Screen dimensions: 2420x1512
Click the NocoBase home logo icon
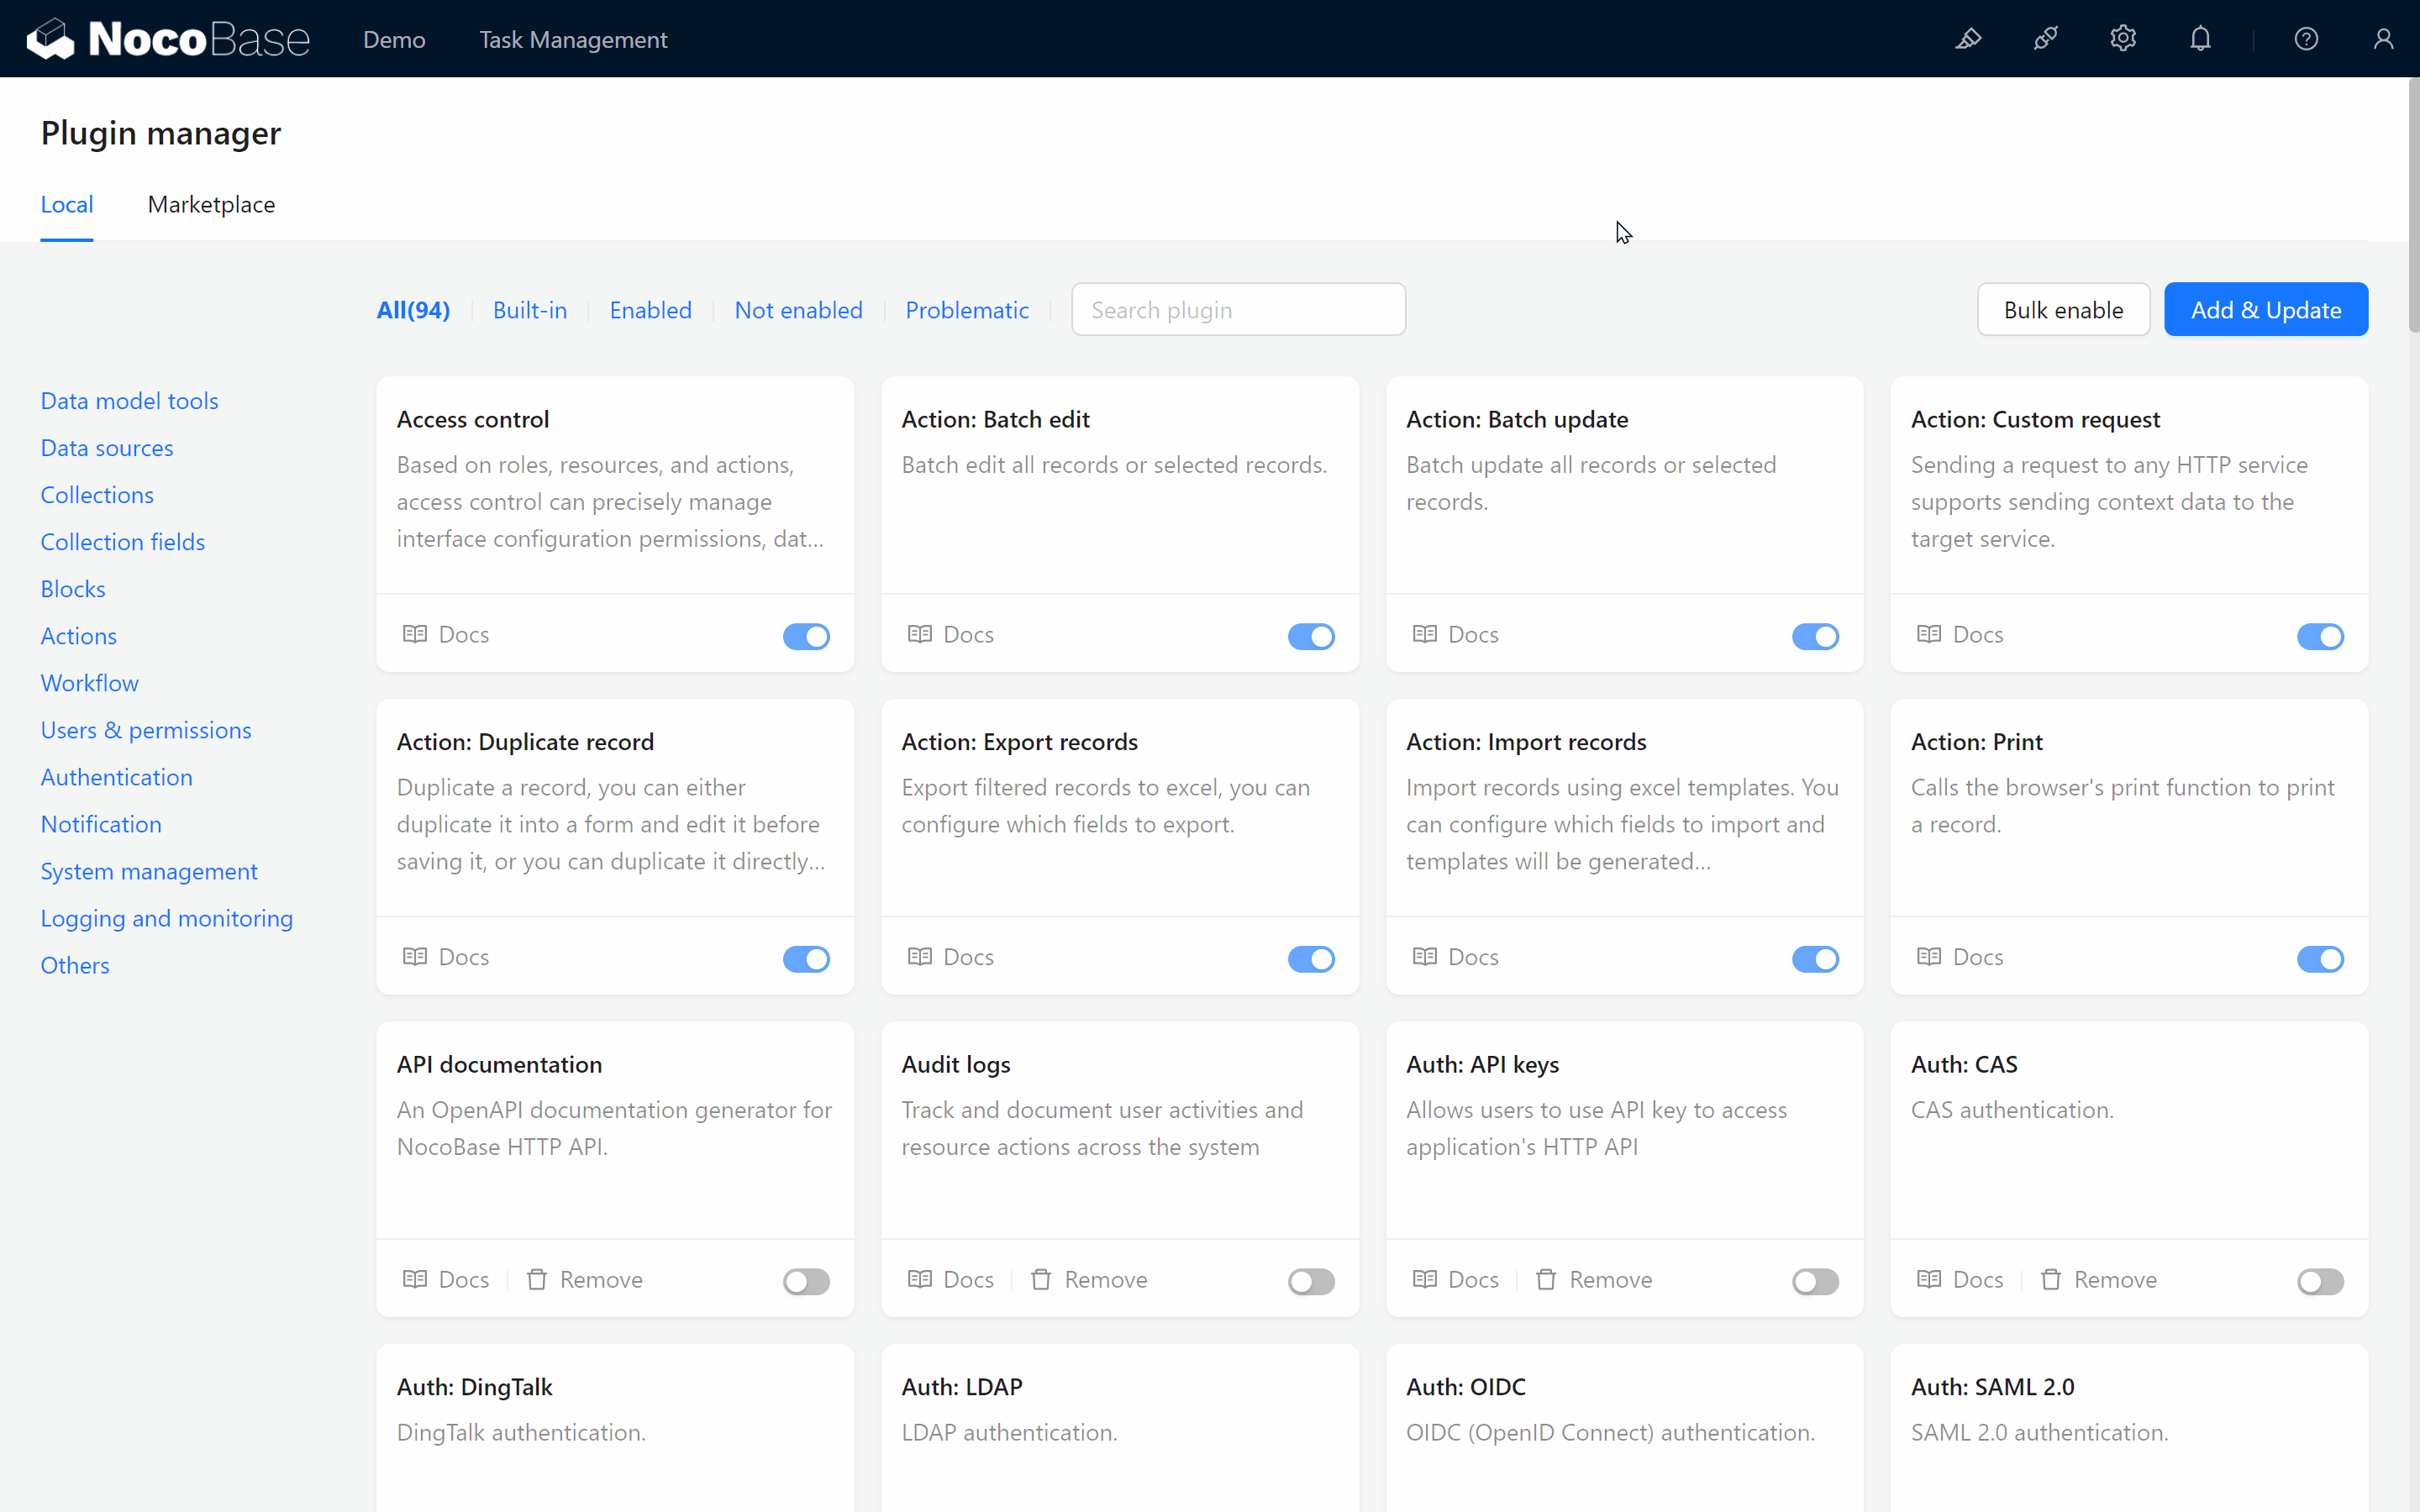pos(47,39)
